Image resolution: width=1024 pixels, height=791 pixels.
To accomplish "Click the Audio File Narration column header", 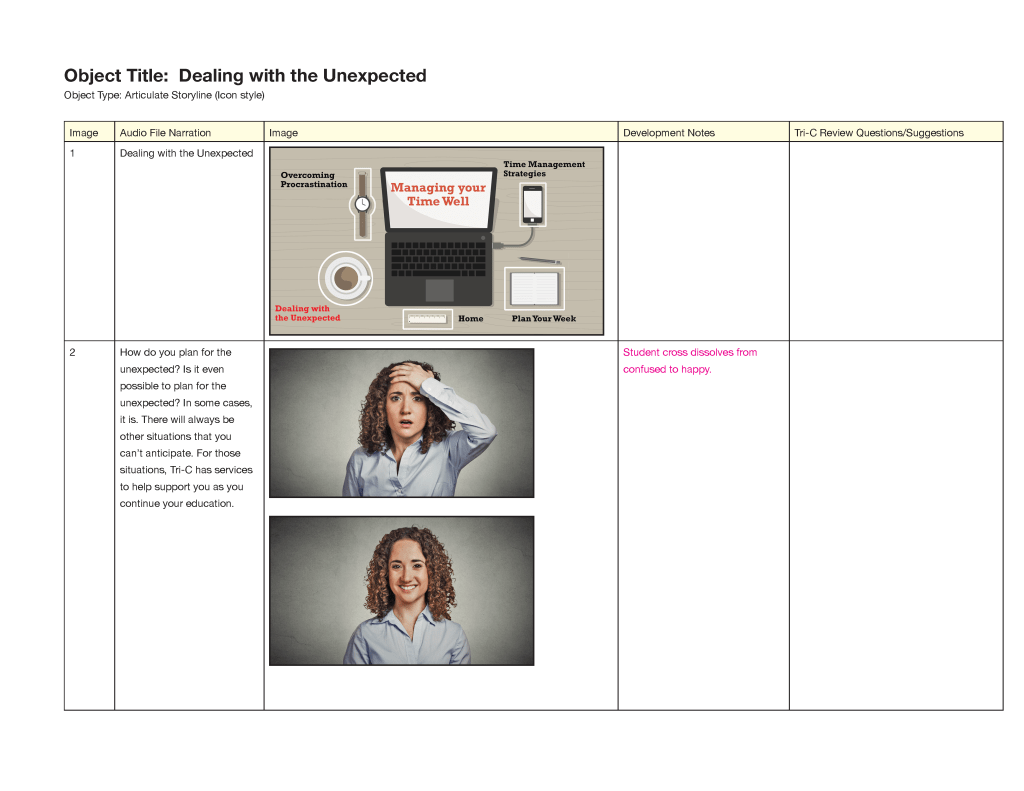I will click(x=165, y=133).
